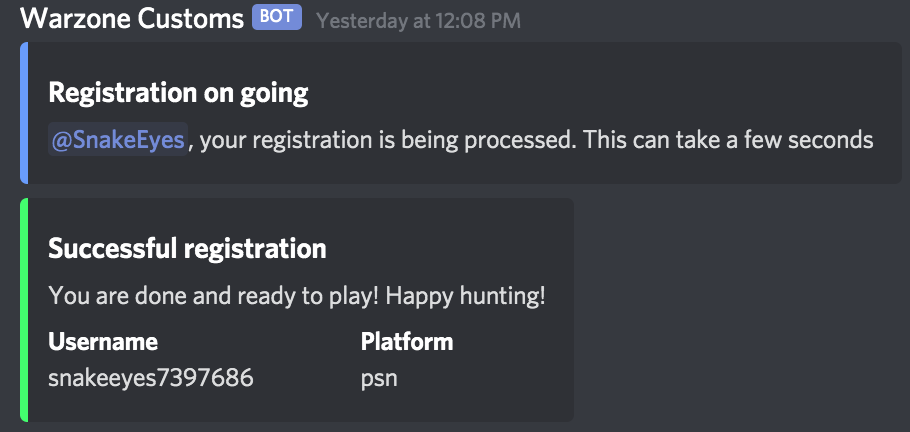Click the Yesterday at 12:08 PM timestamp

tap(418, 20)
